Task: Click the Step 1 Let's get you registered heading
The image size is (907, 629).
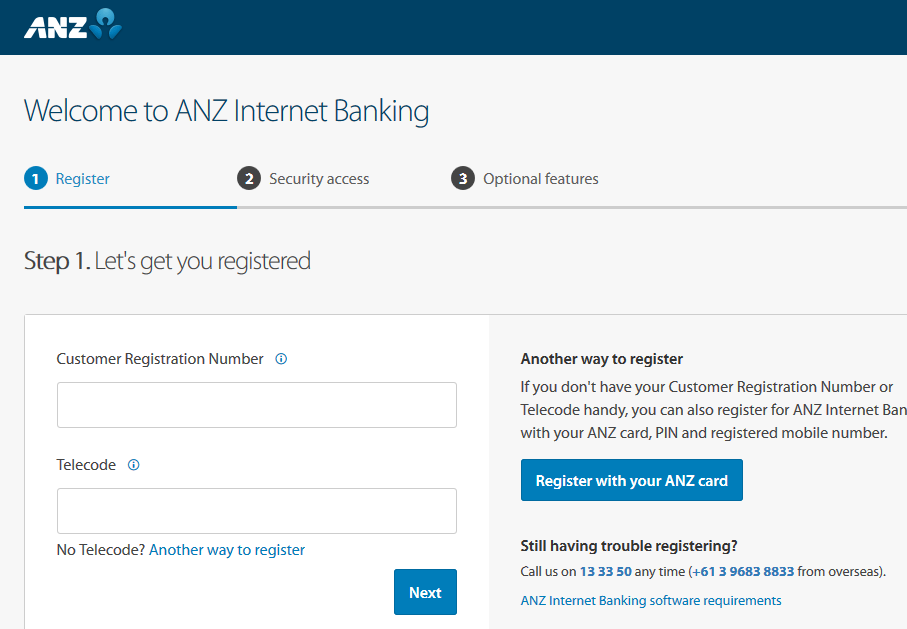Action: point(167,262)
